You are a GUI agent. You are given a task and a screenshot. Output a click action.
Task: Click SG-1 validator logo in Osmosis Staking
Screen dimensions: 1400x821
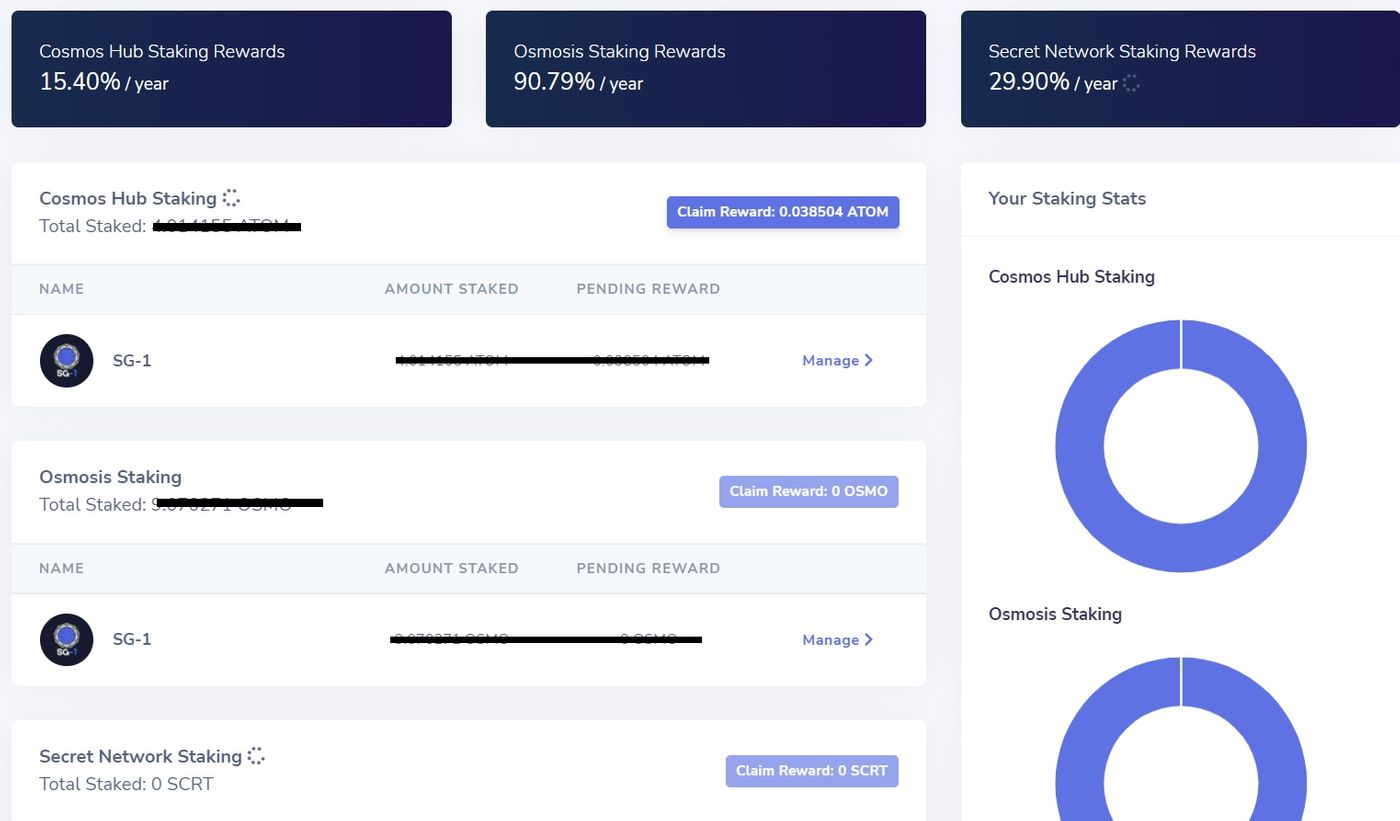point(66,640)
